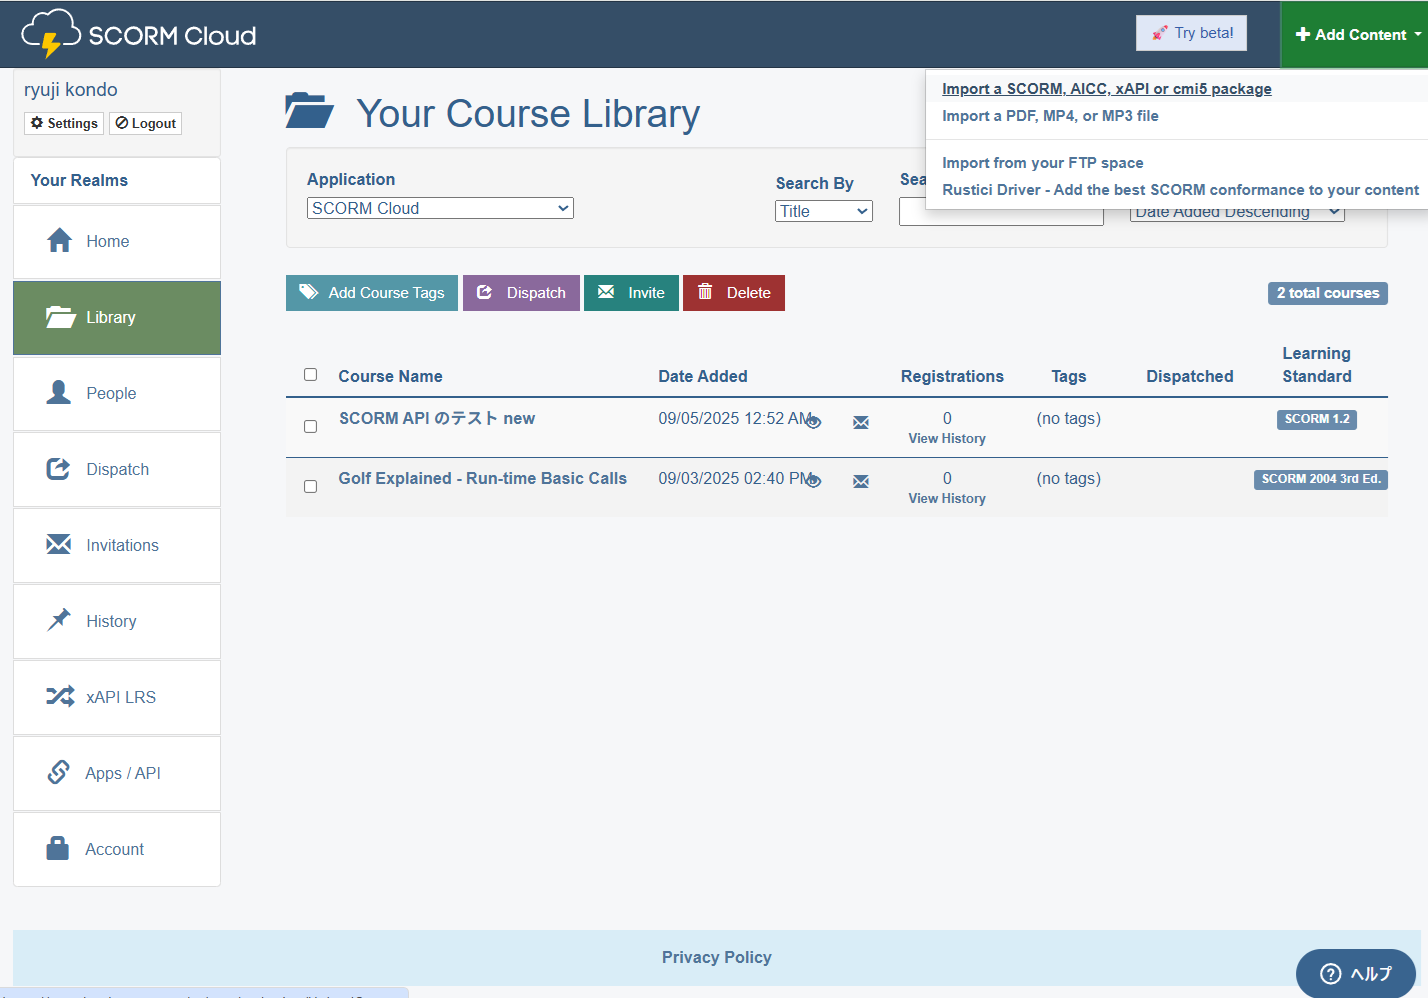Click the xAPI LRS shuffle icon
The width and height of the screenshot is (1428, 998).
tap(60, 696)
